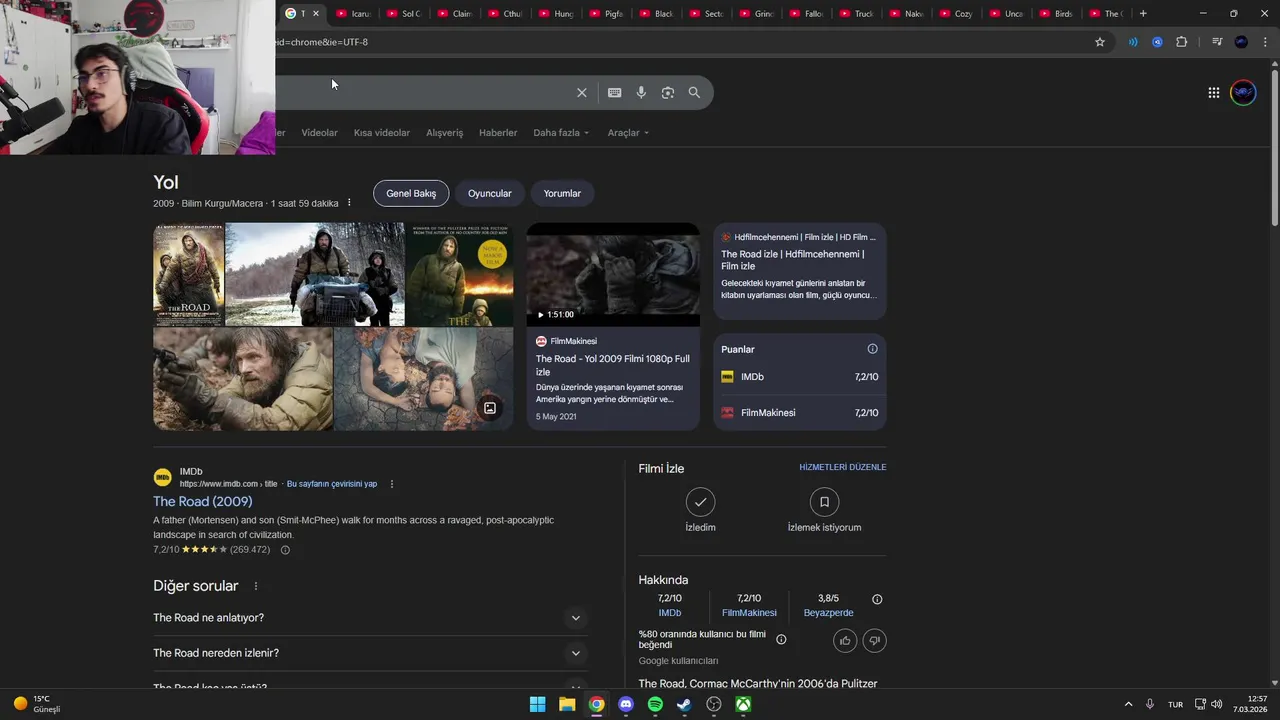Play the FilmMakinesi 1:51:00 video thumbnail

coord(613,274)
